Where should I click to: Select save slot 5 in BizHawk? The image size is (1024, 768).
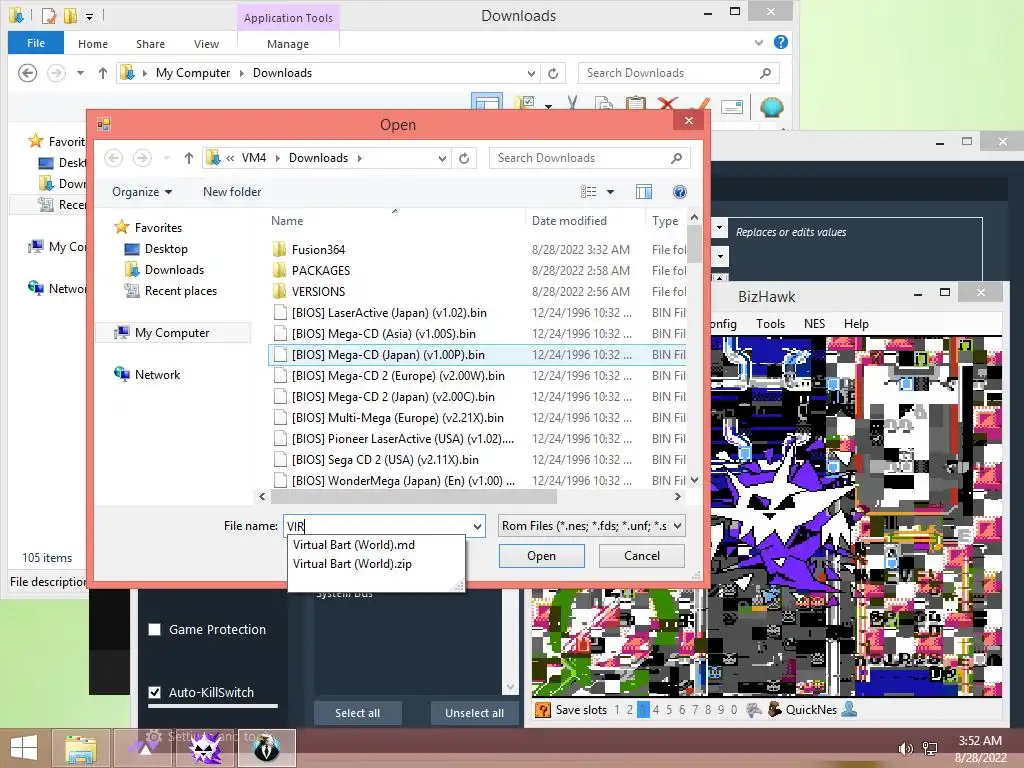669,709
